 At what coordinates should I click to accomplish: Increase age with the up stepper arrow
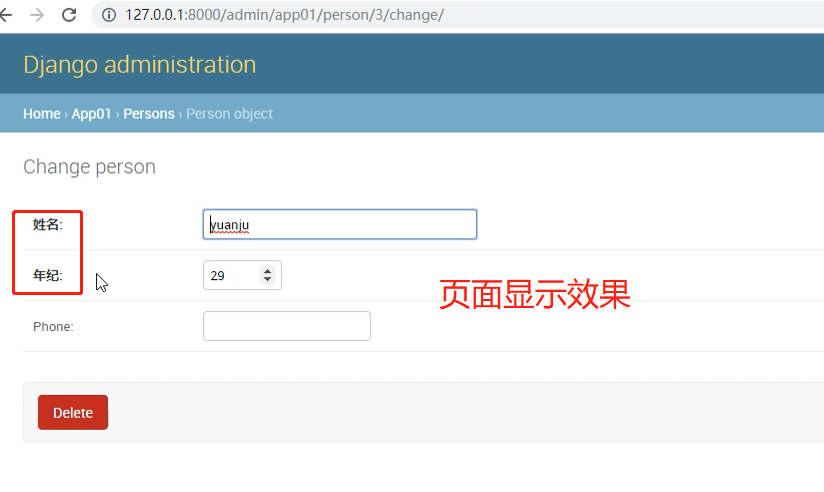(267, 271)
